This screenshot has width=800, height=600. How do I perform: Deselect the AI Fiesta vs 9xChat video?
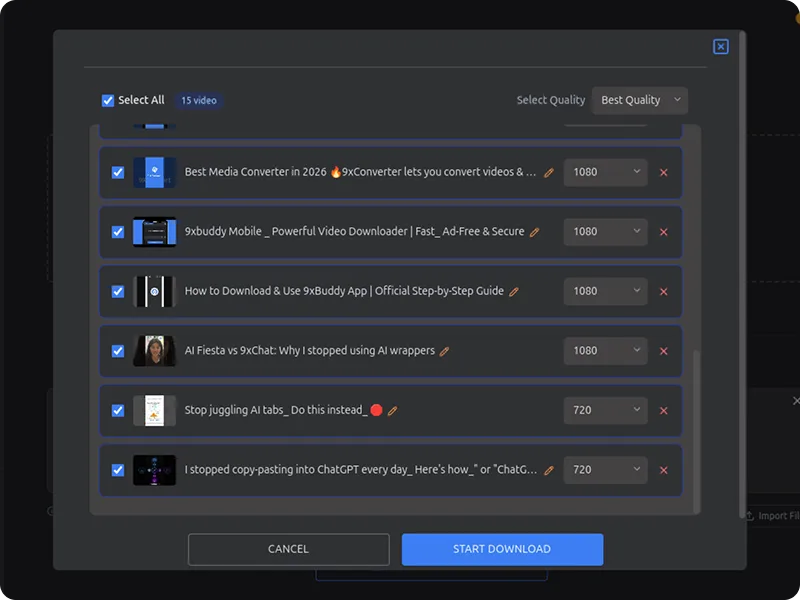pyautogui.click(x=117, y=351)
